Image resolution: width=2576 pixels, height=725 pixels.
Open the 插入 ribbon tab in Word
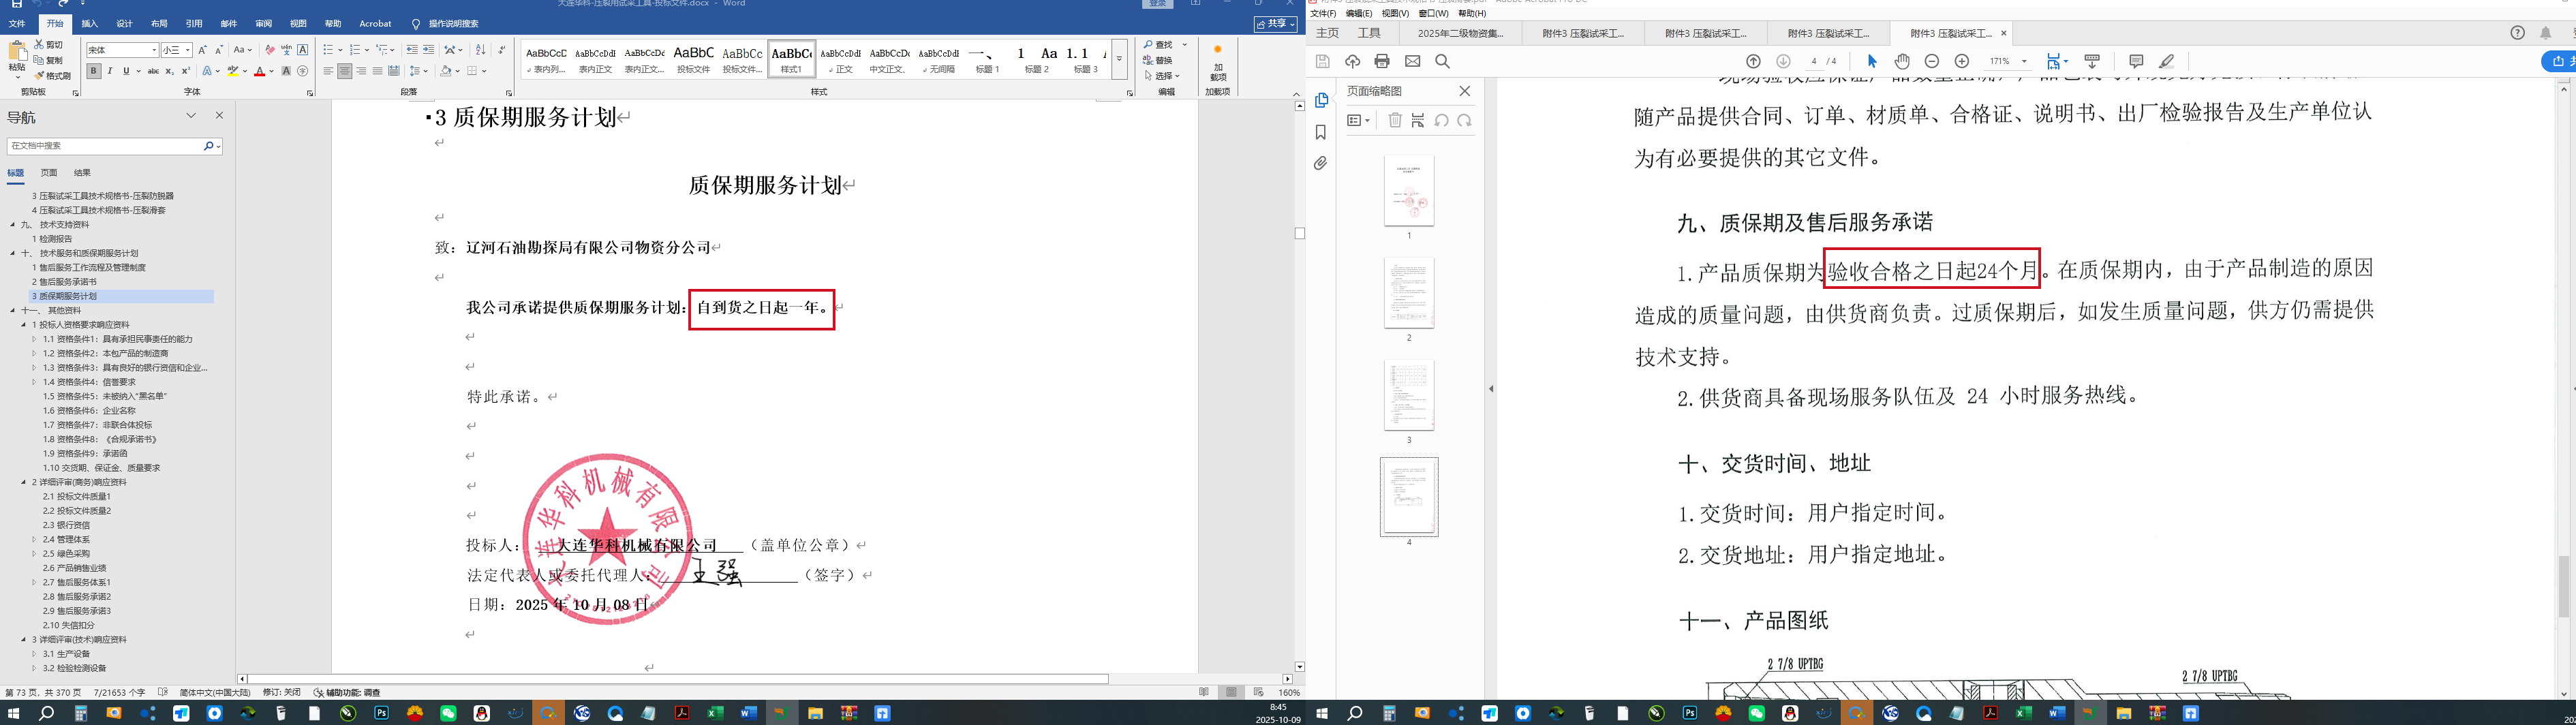pos(90,24)
